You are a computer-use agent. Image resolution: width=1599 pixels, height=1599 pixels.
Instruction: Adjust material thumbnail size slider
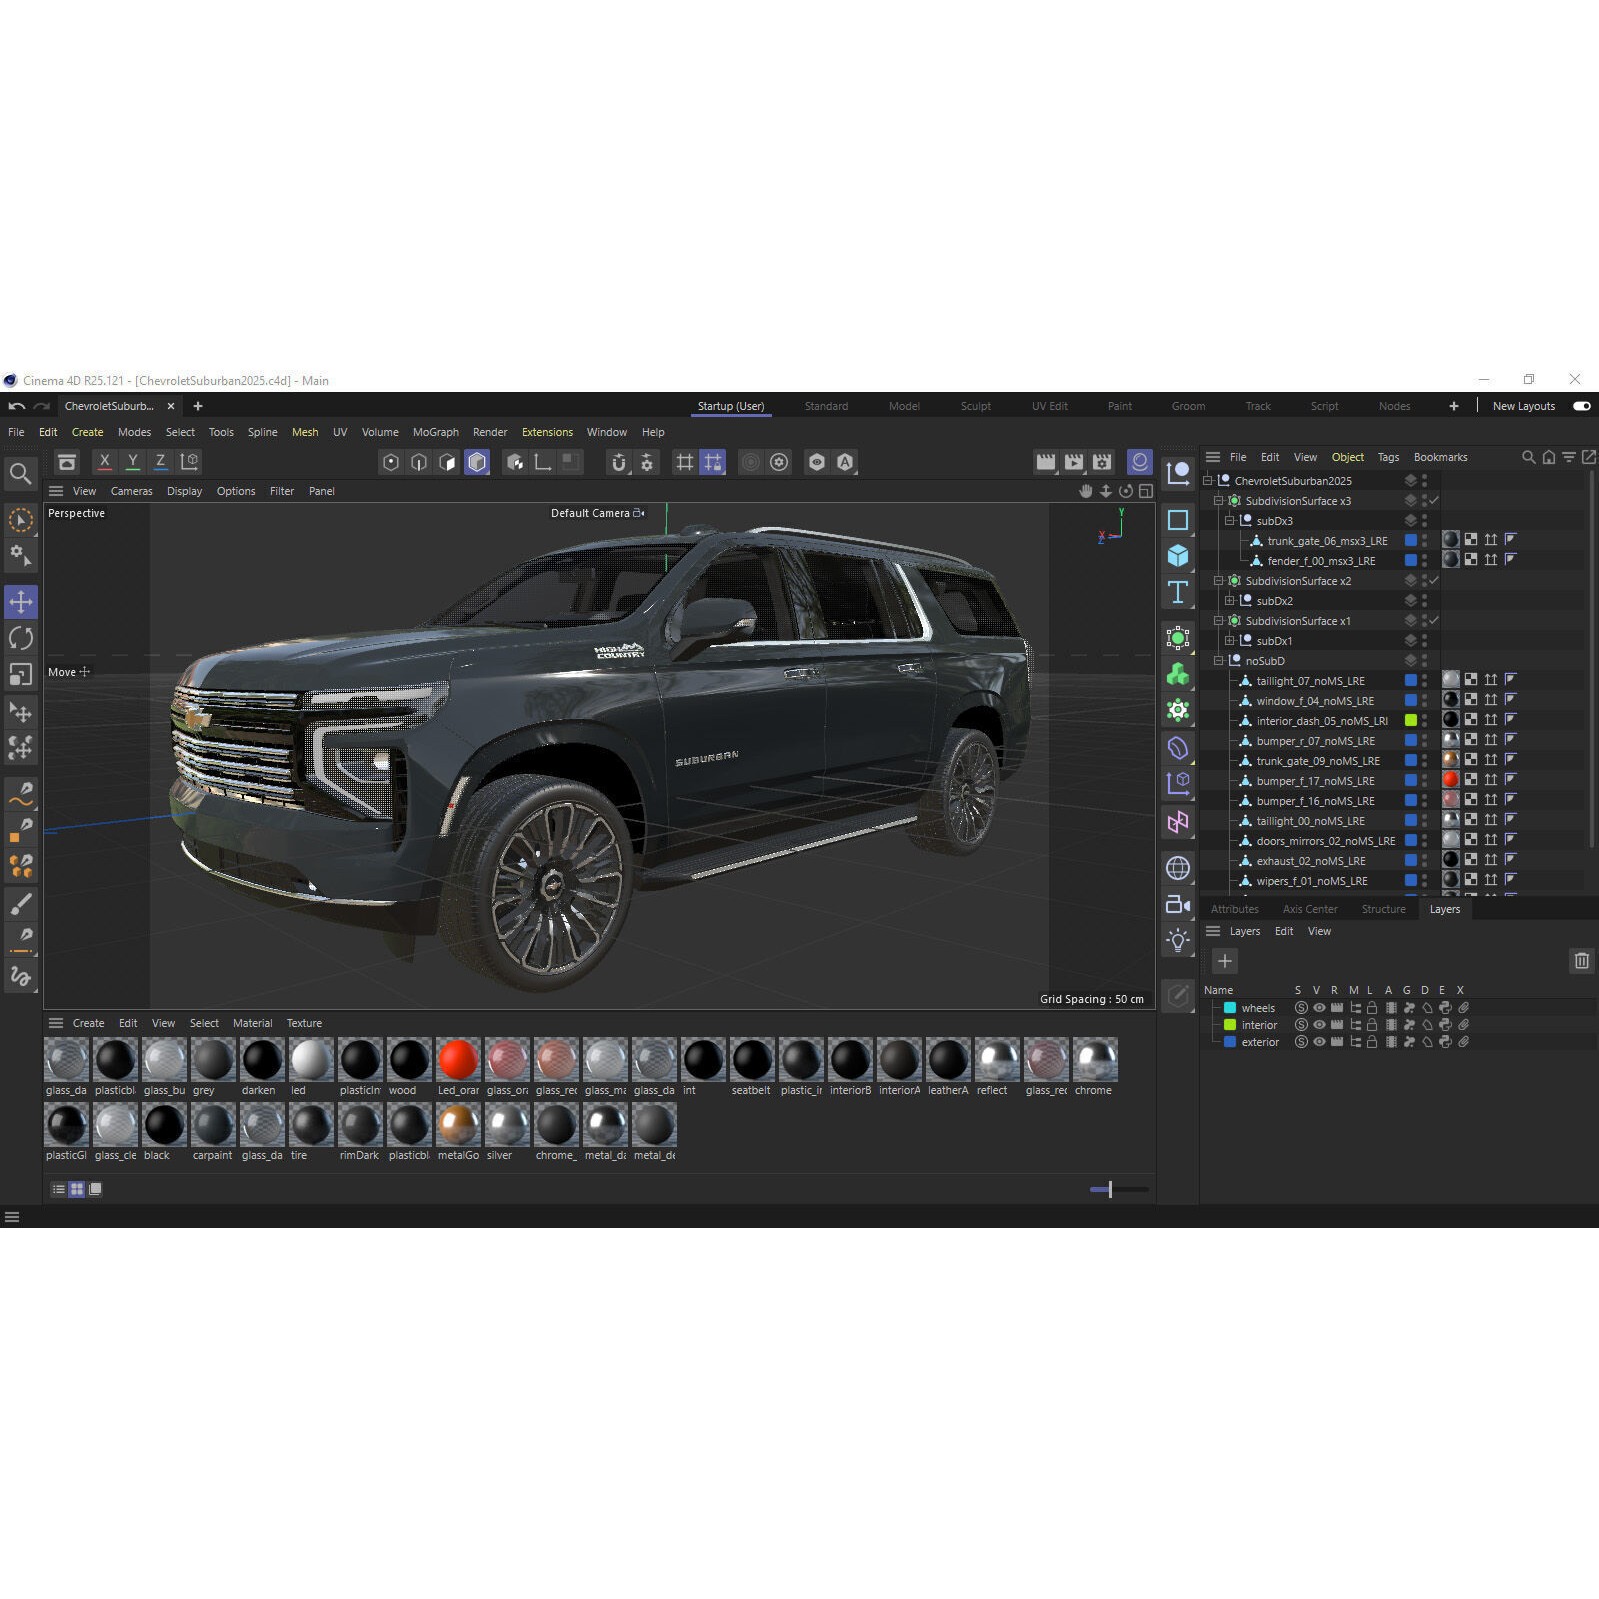[1110, 1189]
